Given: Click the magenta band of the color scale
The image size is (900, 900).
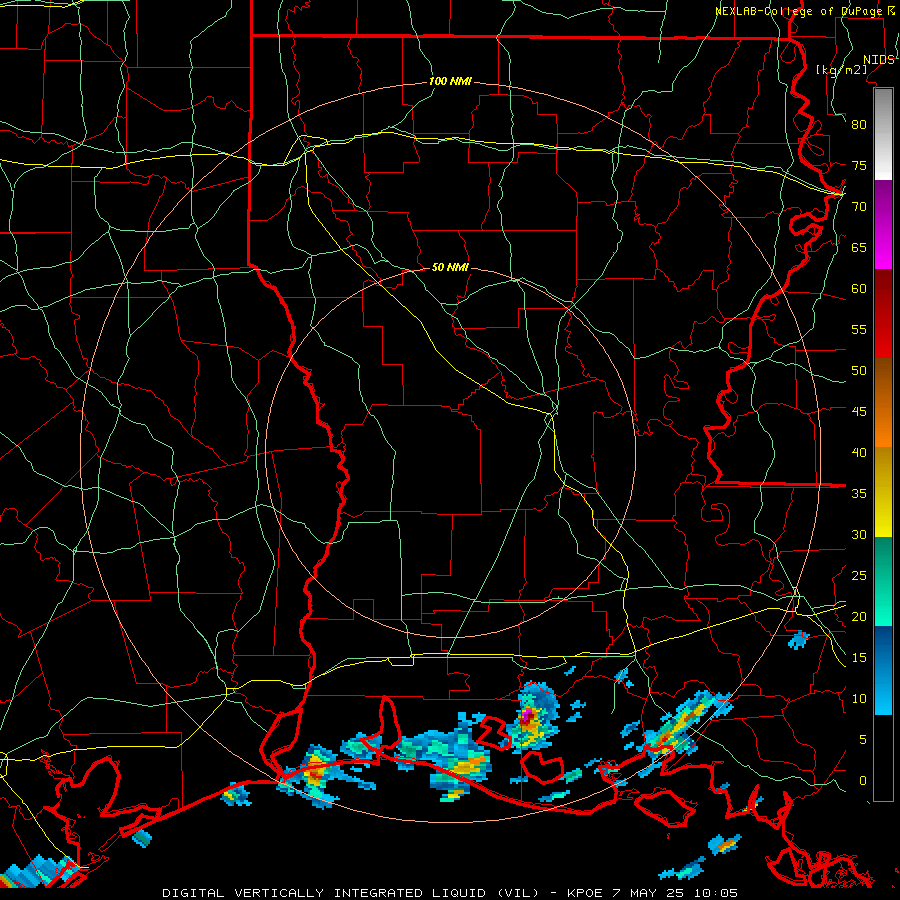Looking at the screenshot, I should [x=883, y=225].
